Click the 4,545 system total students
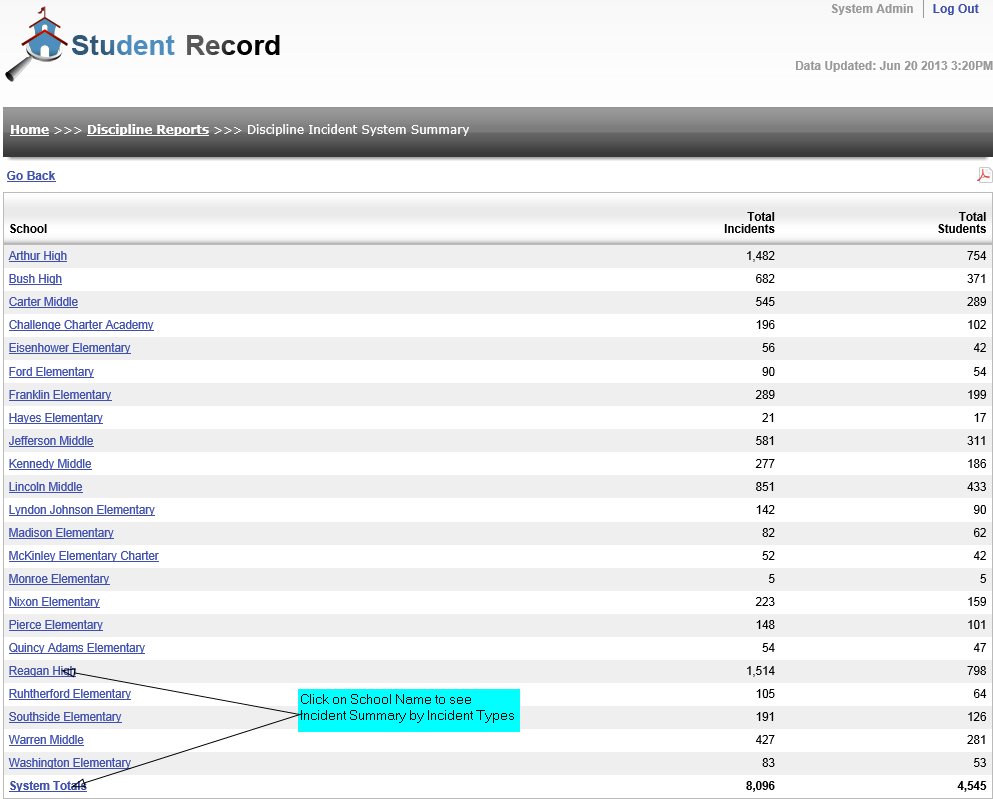This screenshot has width=993, height=799. (x=971, y=786)
